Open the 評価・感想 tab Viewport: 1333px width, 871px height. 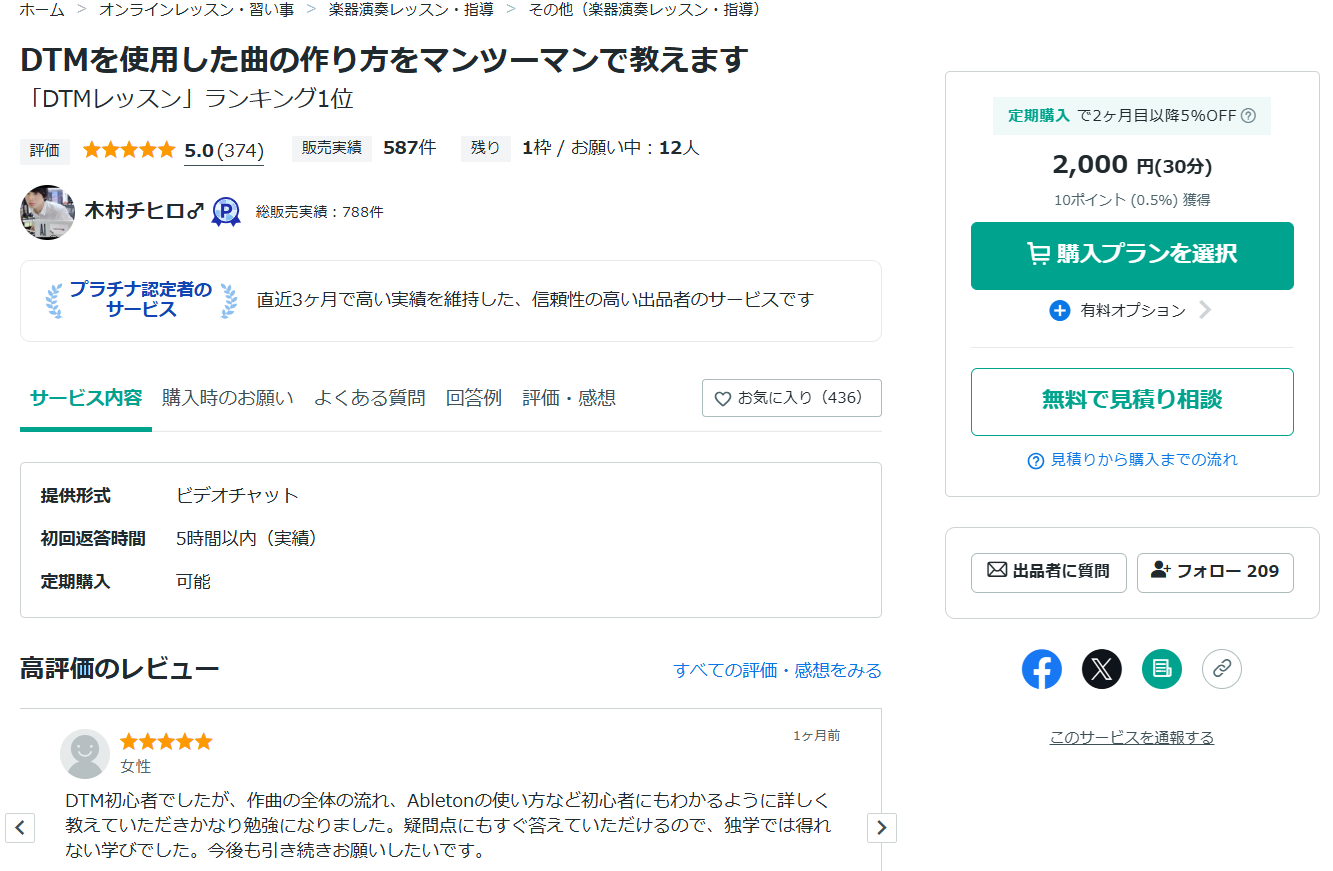point(568,398)
